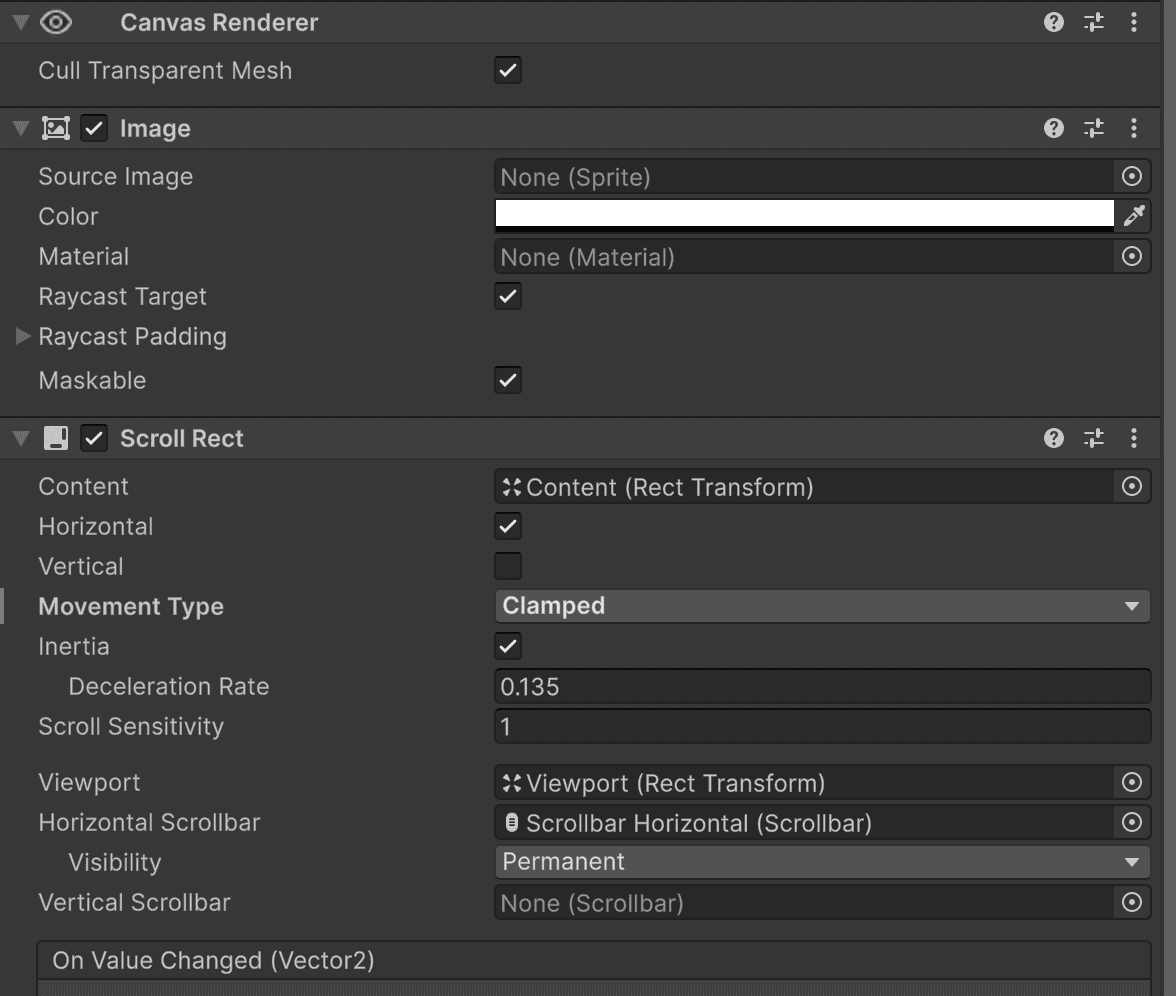Click the Image component picture icon
The image size is (1176, 996).
(56, 128)
